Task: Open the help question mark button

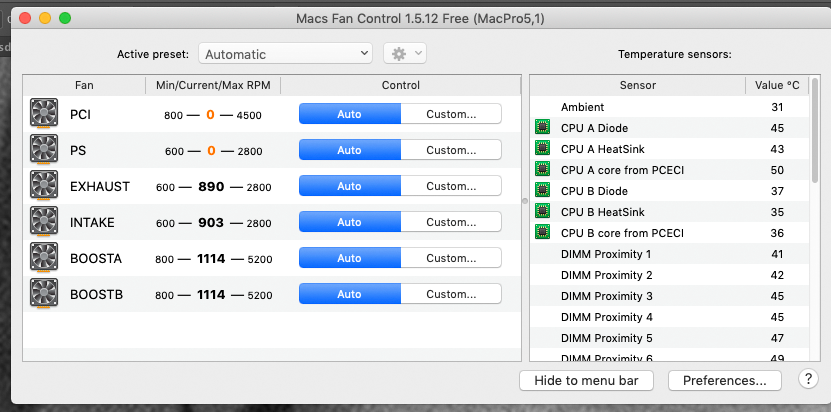Action: tap(808, 379)
